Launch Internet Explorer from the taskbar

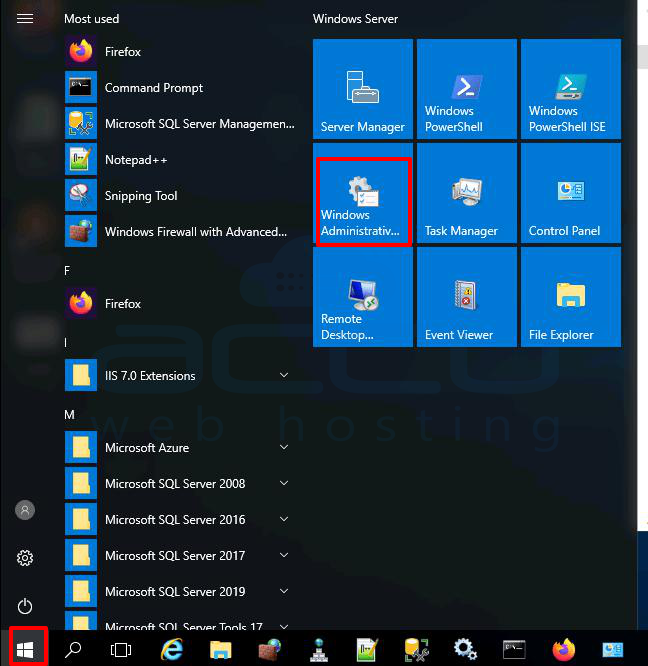tap(172, 649)
